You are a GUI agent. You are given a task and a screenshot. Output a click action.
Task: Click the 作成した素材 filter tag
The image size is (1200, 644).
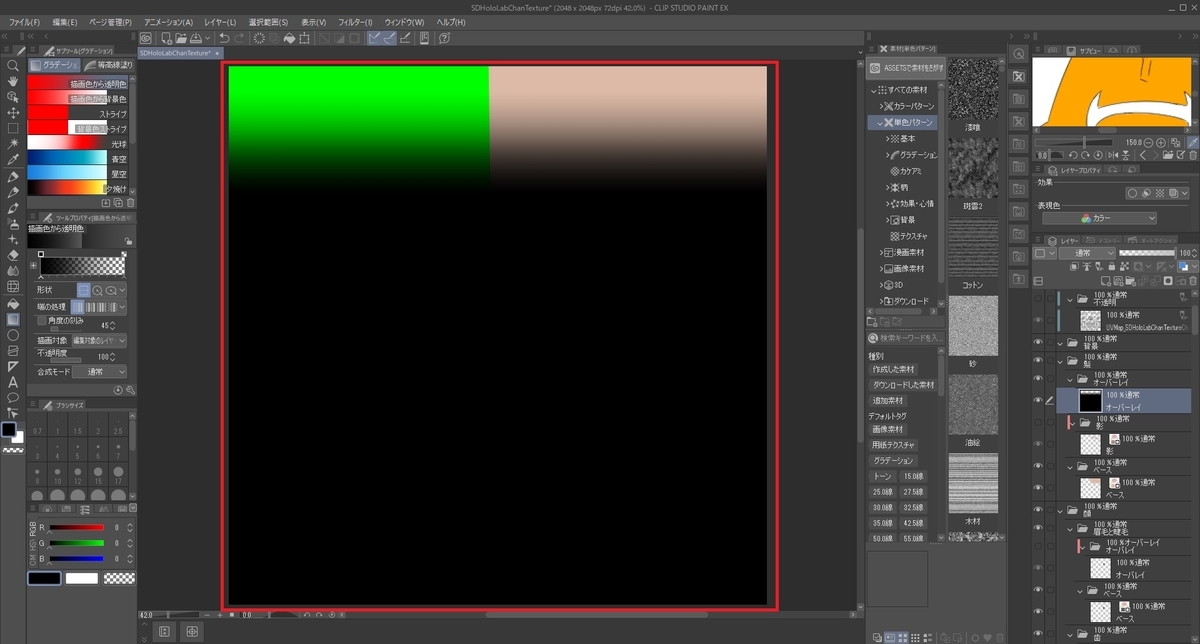(895, 370)
